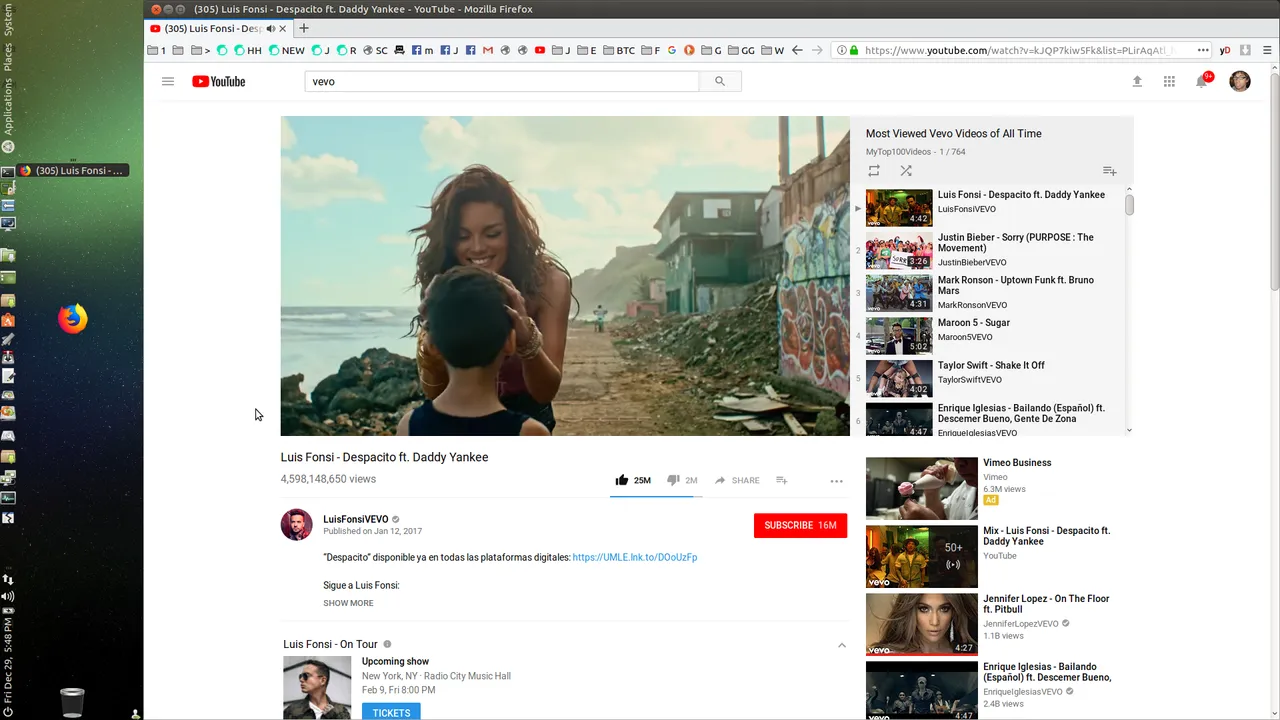Screen dimensions: 1280x720
Task: Collapse the Luis Fonsi On Tour section
Action: tap(842, 645)
